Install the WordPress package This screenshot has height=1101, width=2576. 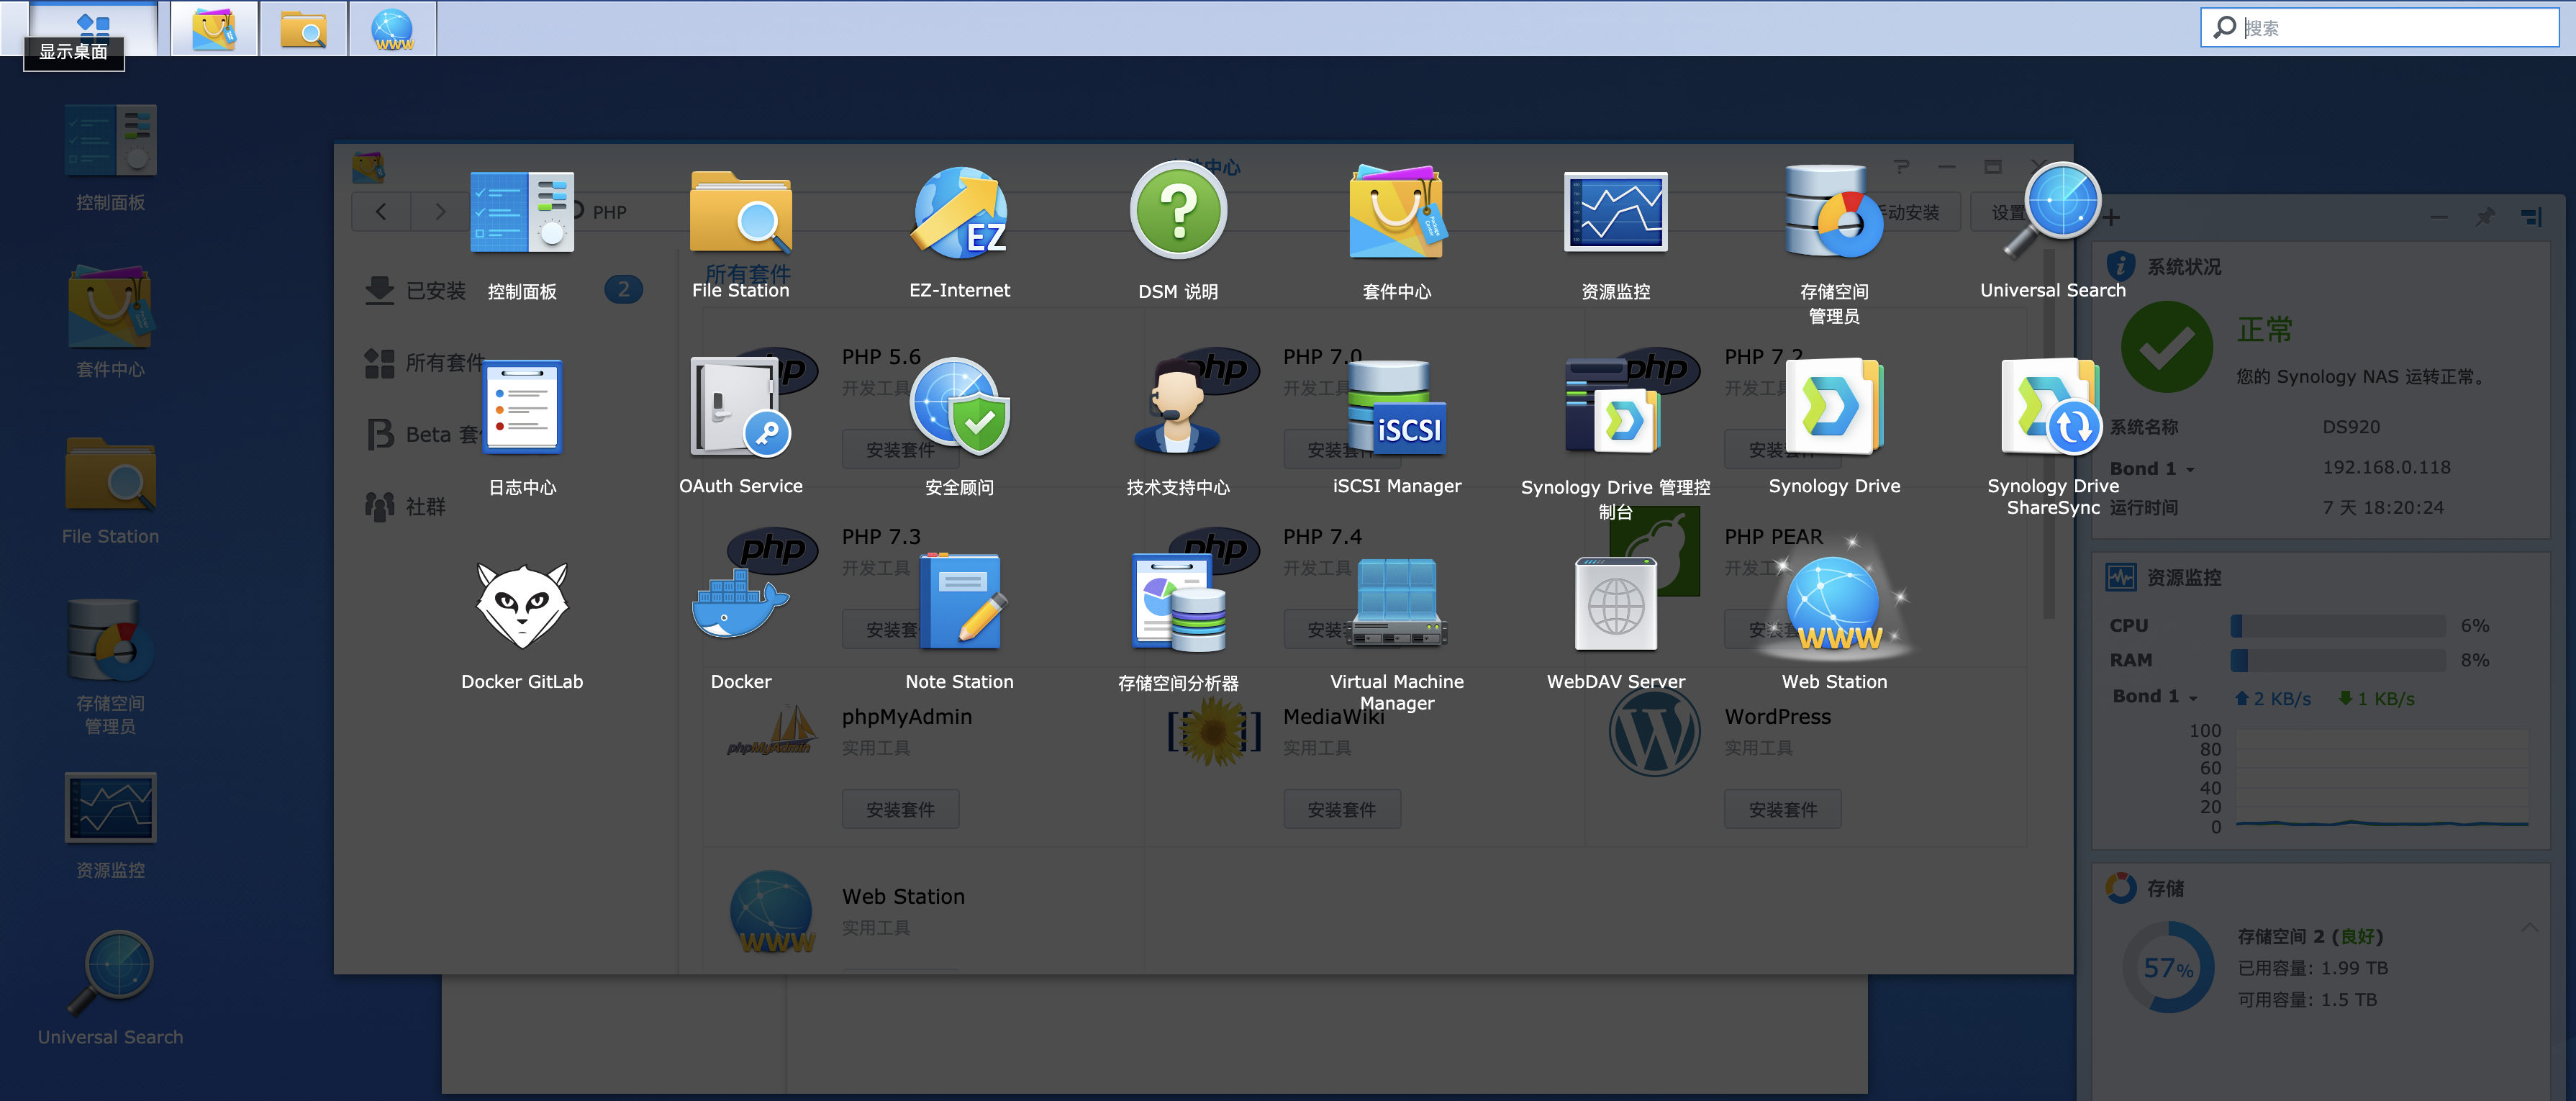coord(1783,809)
